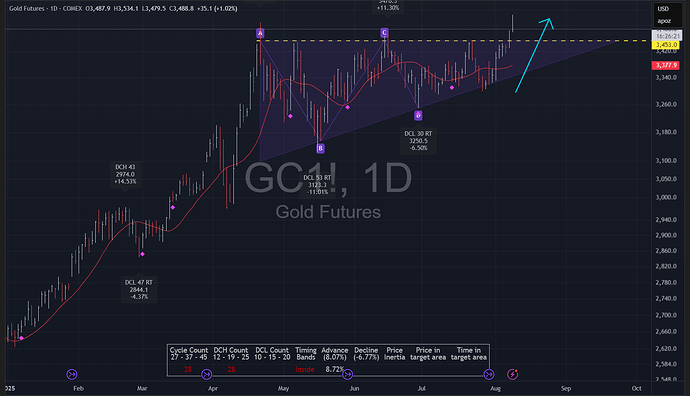
Task: Click the DCL Count 10 - 15 - 20 cell
Action: pyautogui.click(x=272, y=354)
